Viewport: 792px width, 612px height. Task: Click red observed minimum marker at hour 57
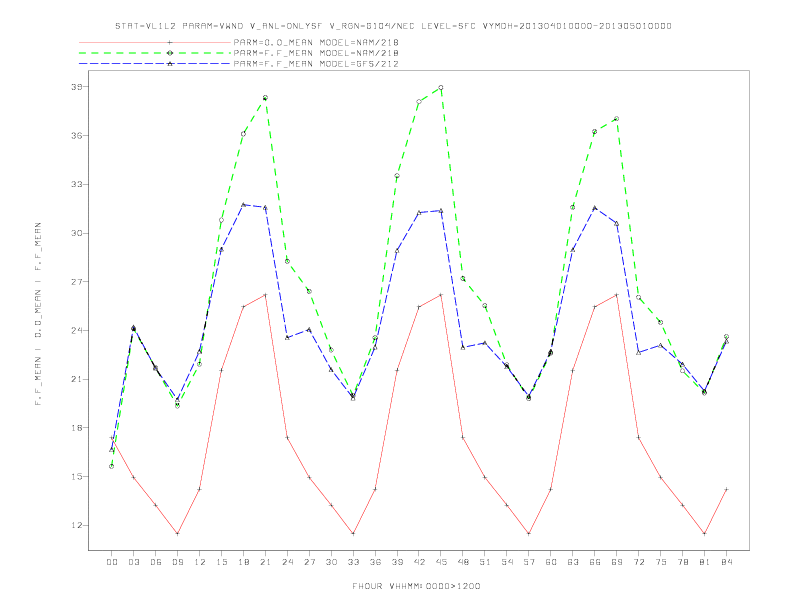point(529,533)
